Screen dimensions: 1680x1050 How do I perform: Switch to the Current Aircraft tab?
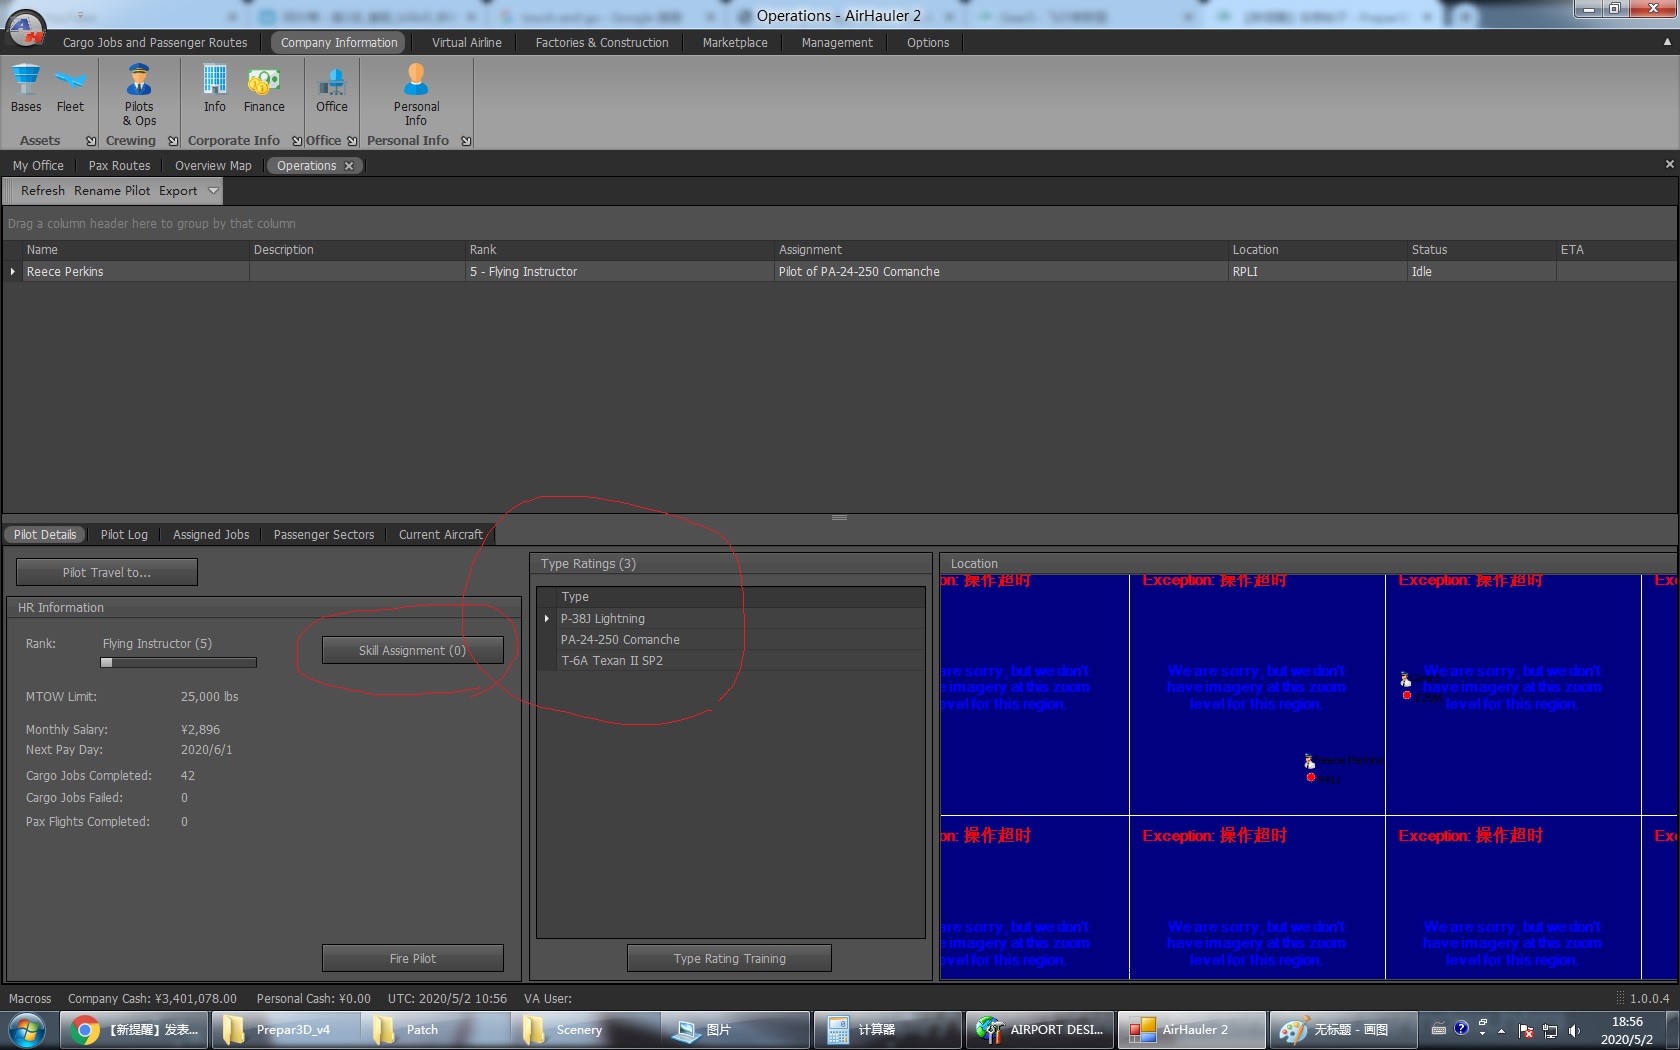tap(440, 535)
